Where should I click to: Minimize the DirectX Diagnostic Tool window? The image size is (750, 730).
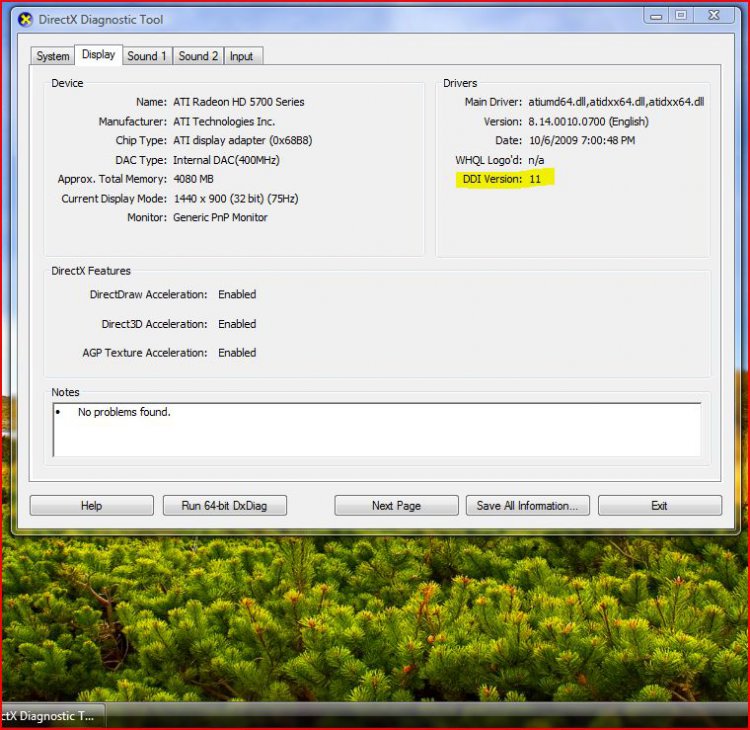[656, 16]
